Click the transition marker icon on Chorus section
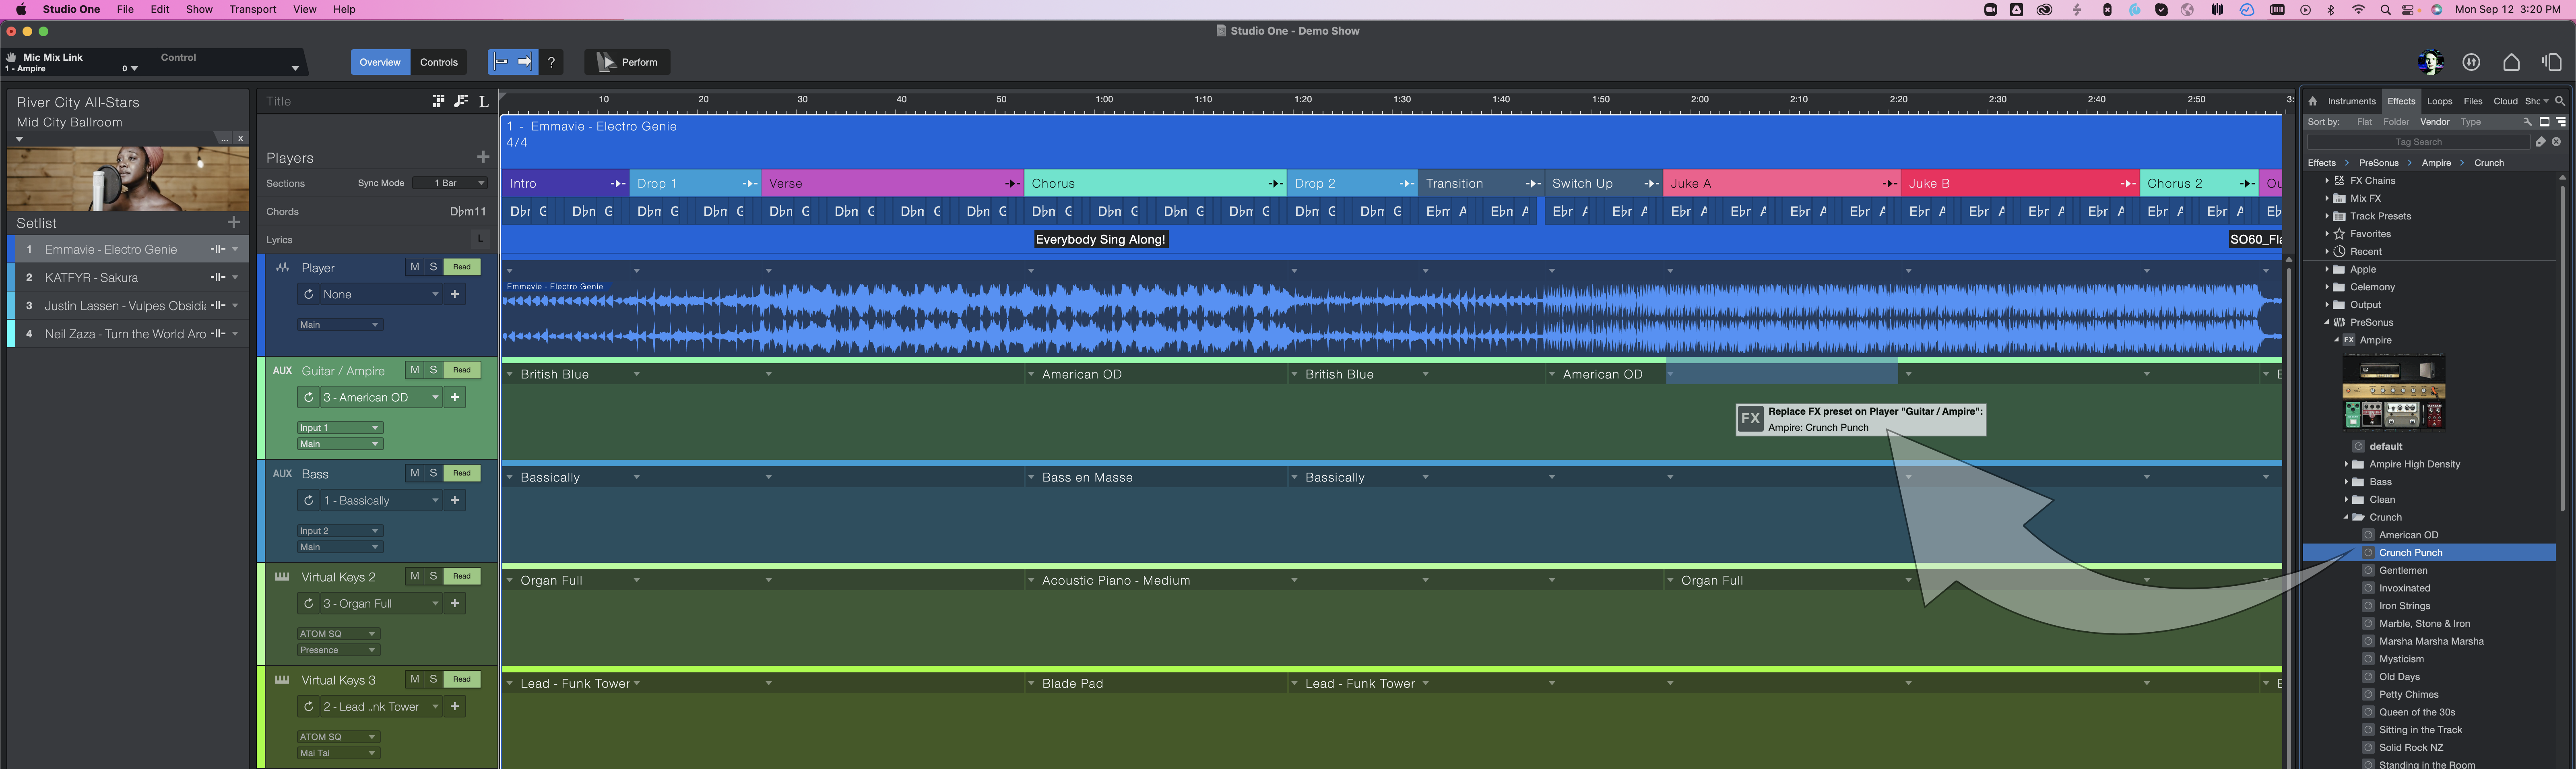 click(1275, 183)
